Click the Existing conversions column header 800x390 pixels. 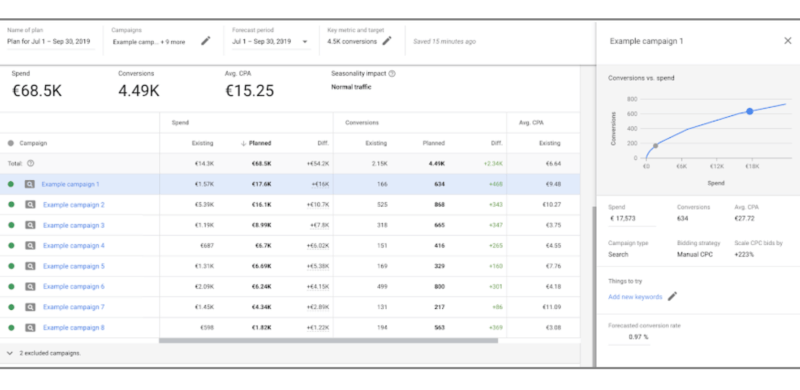pos(376,143)
